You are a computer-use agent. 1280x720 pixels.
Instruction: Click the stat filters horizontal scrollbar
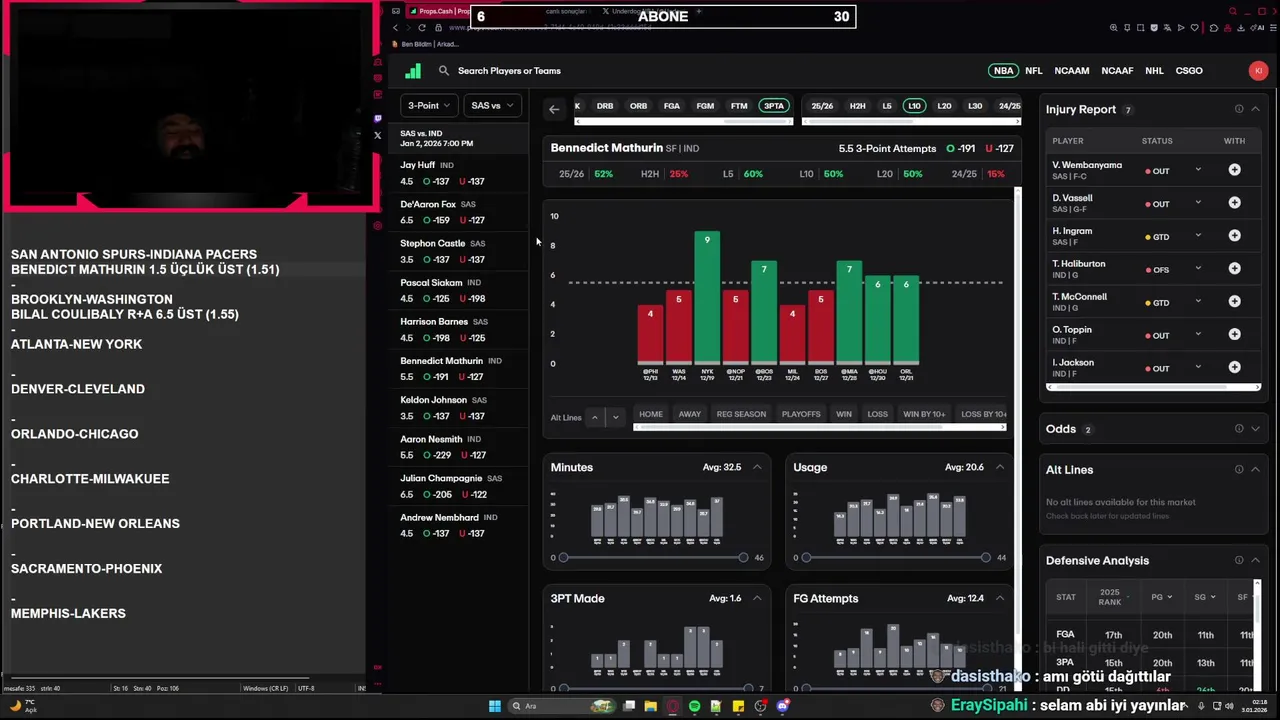click(x=684, y=122)
